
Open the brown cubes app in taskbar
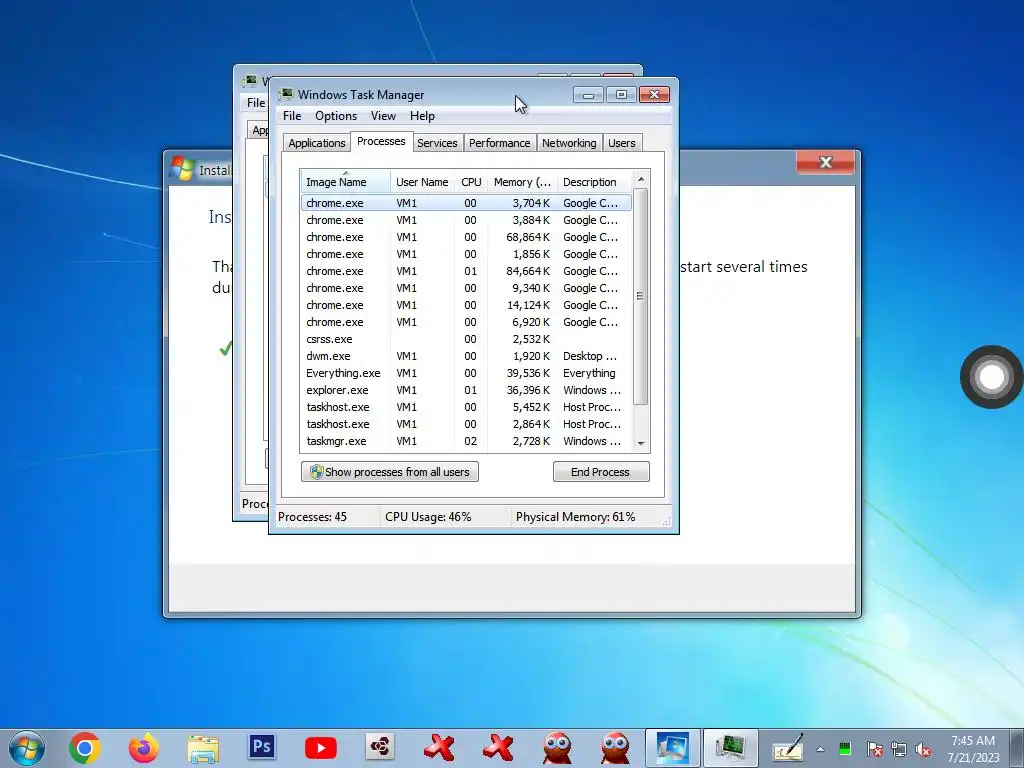click(x=380, y=747)
